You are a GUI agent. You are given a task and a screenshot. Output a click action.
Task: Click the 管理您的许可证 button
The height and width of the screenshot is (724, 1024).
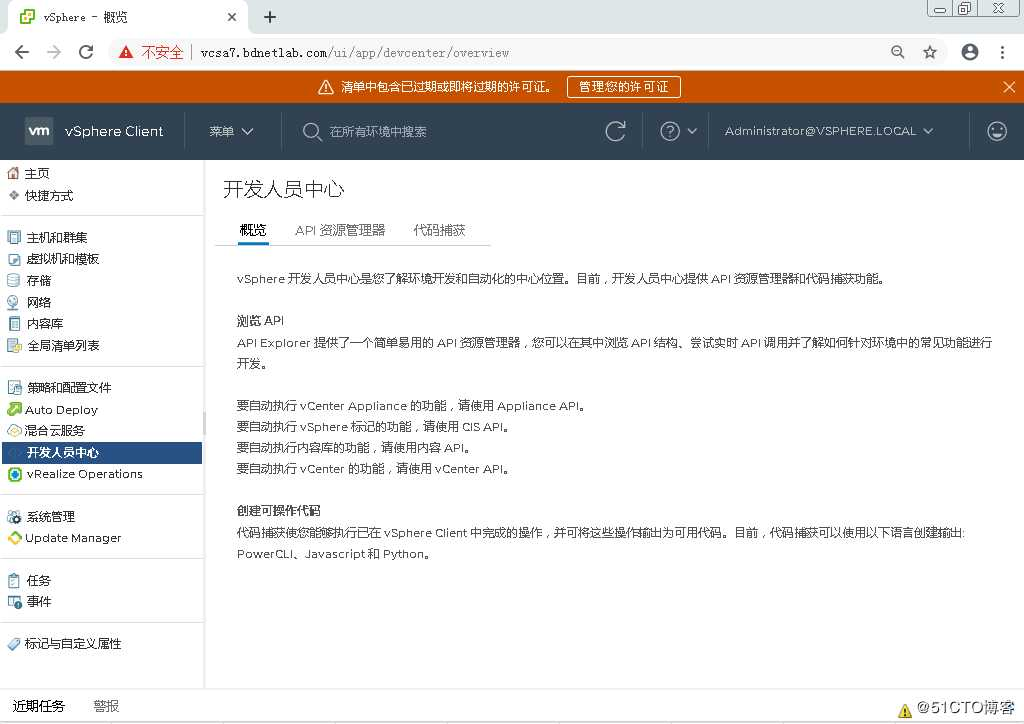tap(624, 87)
